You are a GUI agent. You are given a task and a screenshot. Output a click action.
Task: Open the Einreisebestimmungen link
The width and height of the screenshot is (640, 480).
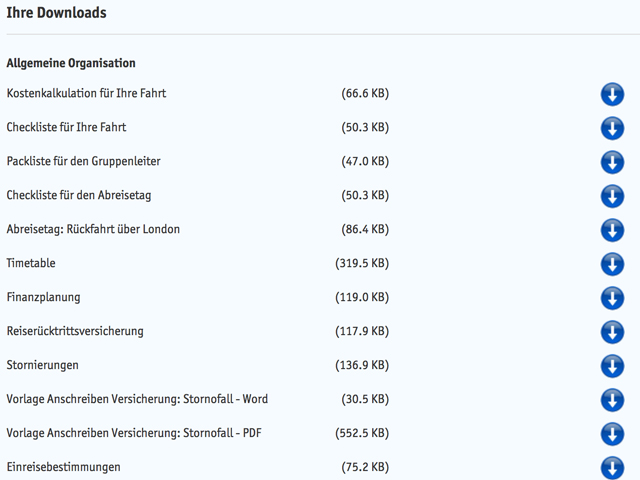63,467
